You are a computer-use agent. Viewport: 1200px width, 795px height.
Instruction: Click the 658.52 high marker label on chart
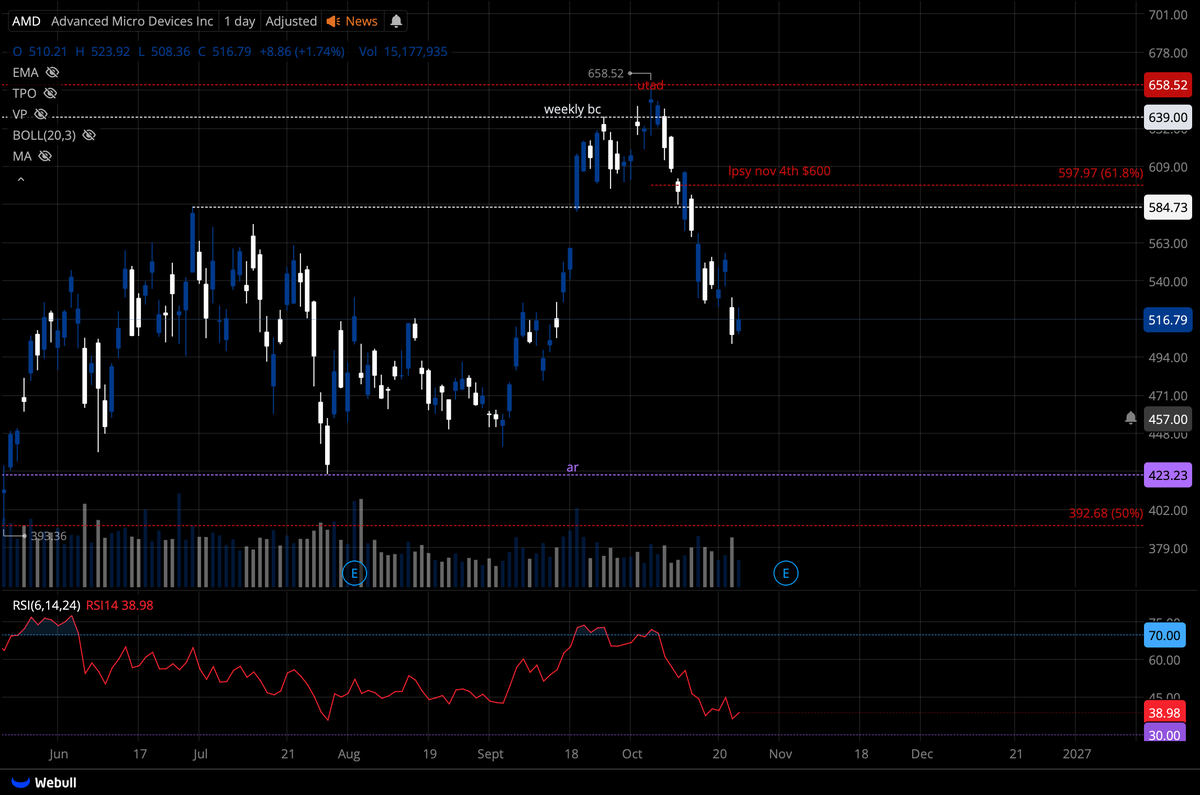pos(605,73)
